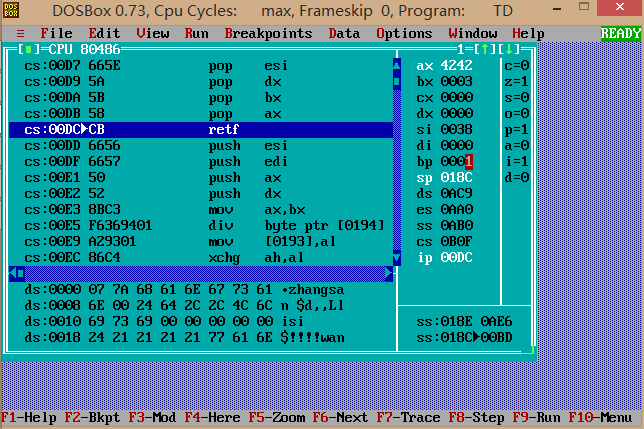The image size is (644, 429).
Task: Toggle the parity flag p=1
Action: pyautogui.click(x=517, y=130)
